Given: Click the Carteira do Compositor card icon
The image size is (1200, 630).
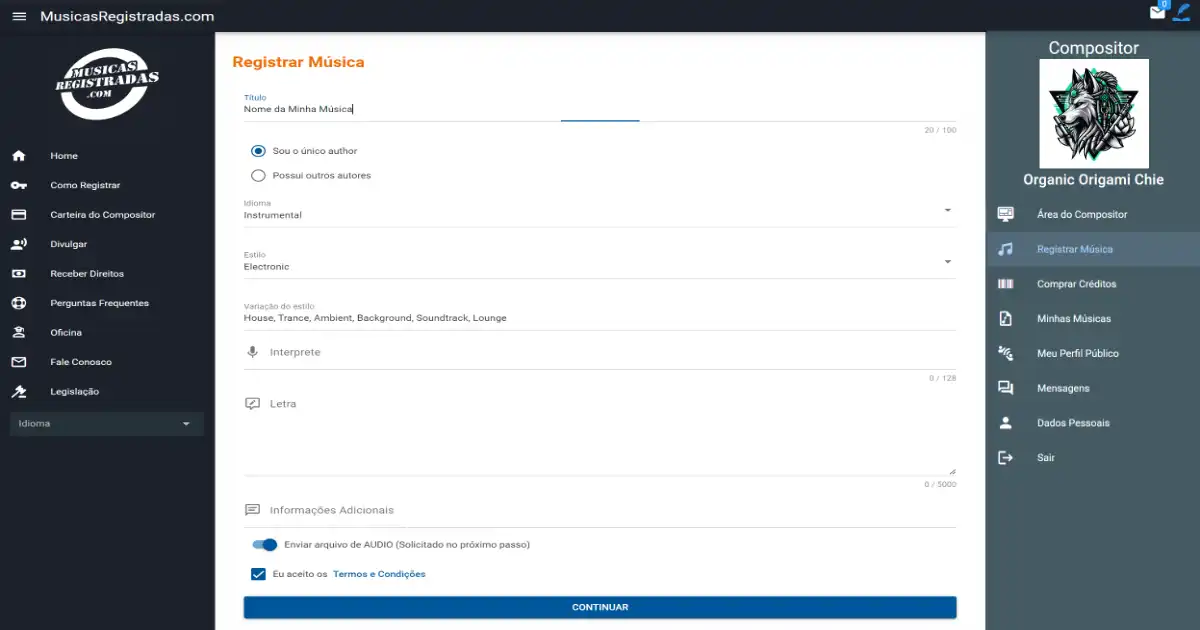Looking at the screenshot, I should point(18,215).
